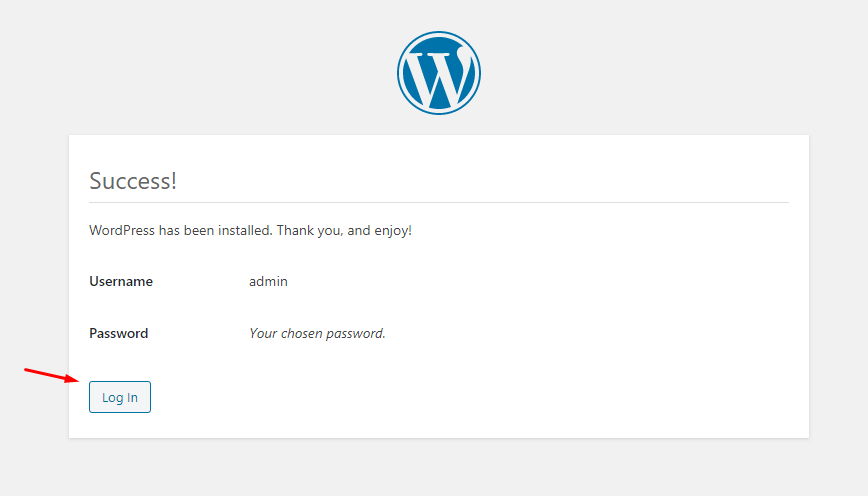
Task: Select the "admin" username value
Action: click(x=268, y=282)
